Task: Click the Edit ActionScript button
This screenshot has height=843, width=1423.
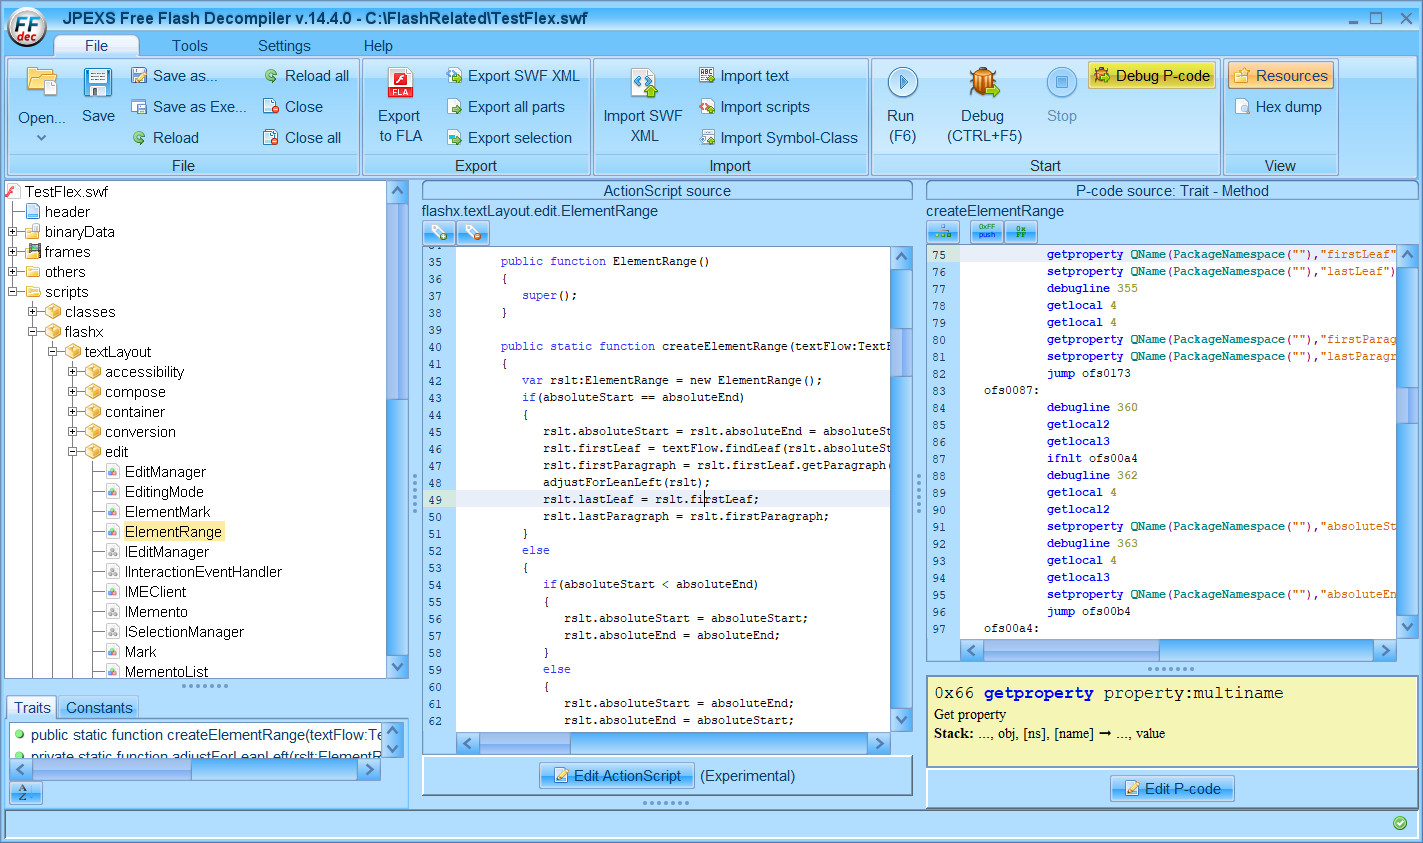Action: [x=617, y=776]
